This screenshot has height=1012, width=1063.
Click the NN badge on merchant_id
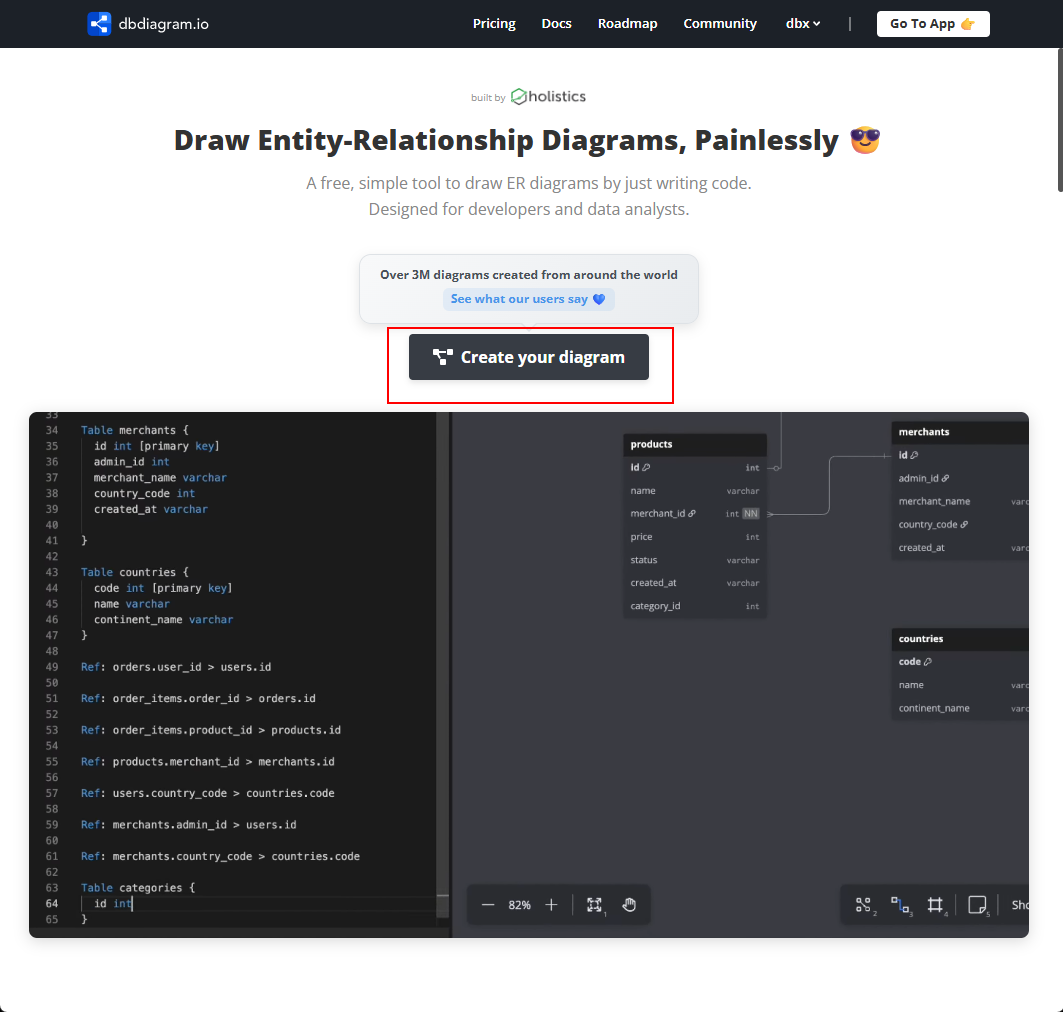click(750, 514)
